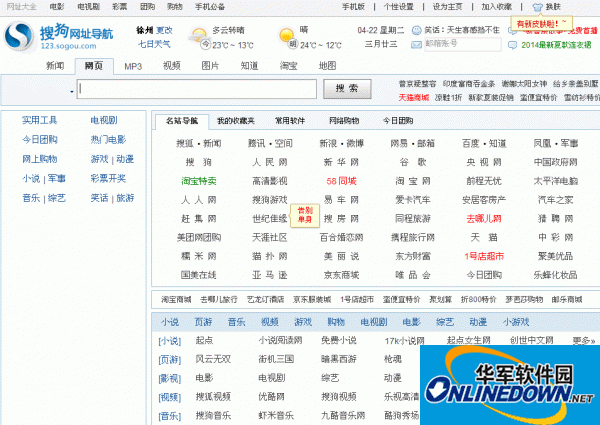Open 实用工具 in left sidebar
The height and width of the screenshot is (425, 600).
39,120
